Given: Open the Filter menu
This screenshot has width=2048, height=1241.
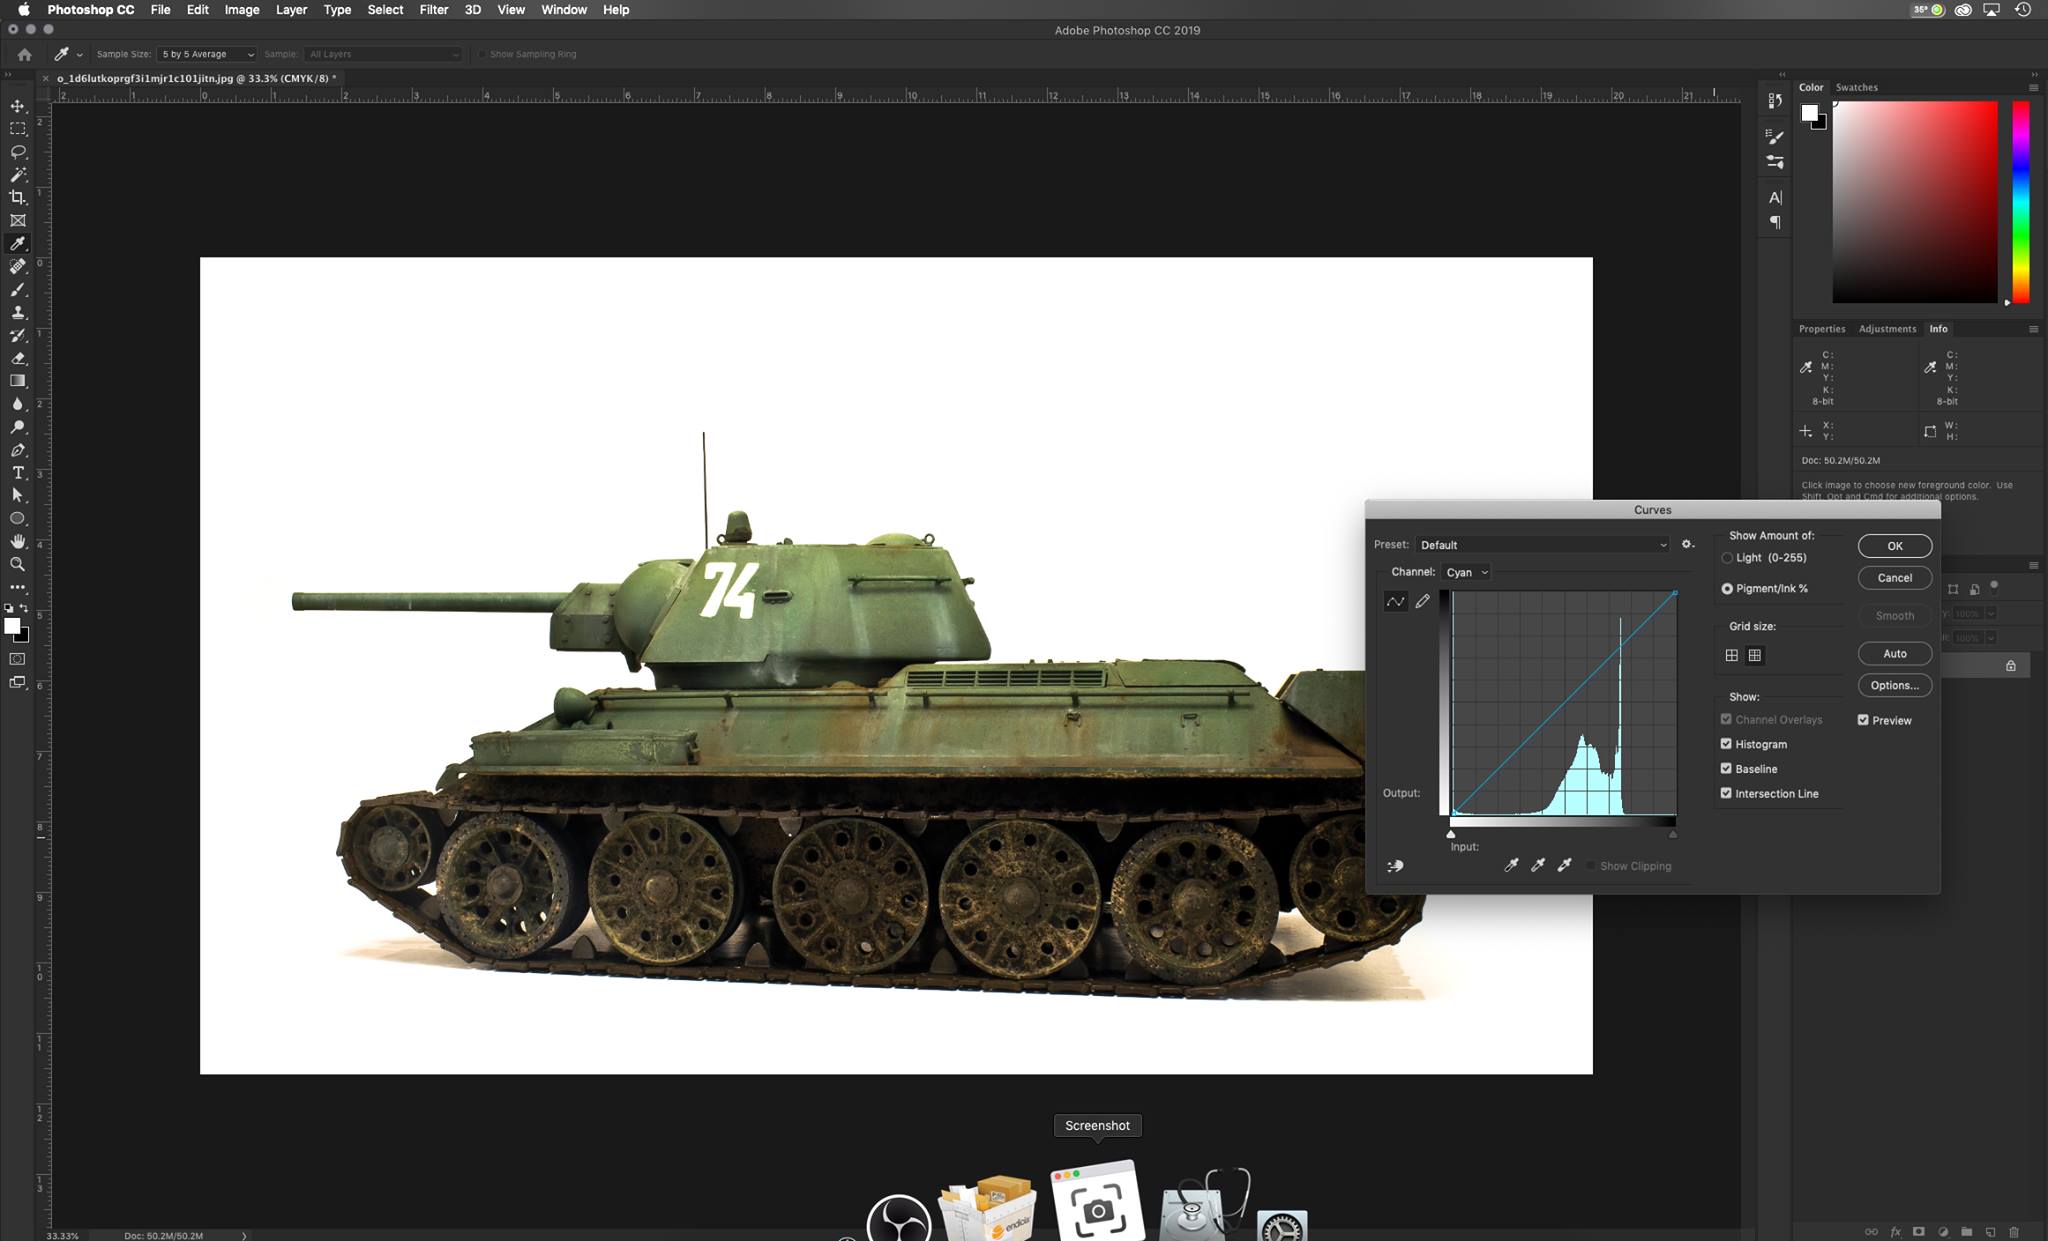Looking at the screenshot, I should click(433, 10).
